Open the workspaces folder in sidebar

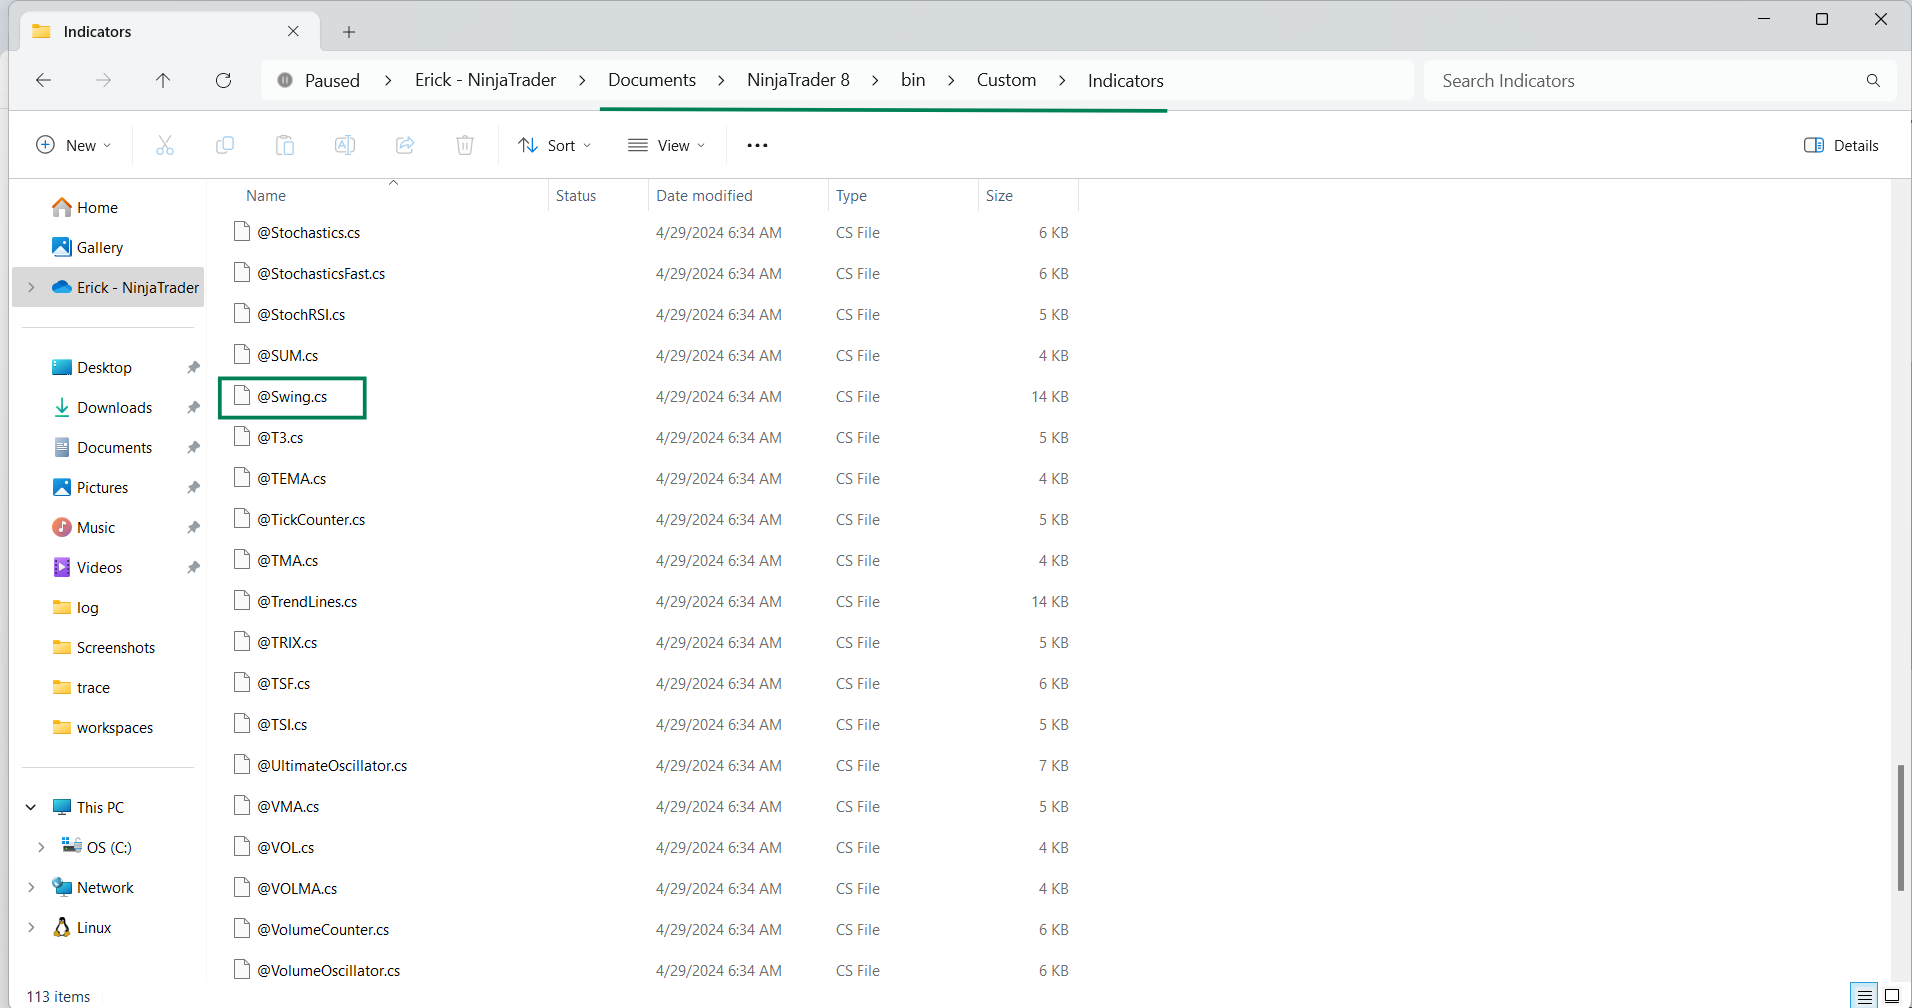tap(114, 727)
